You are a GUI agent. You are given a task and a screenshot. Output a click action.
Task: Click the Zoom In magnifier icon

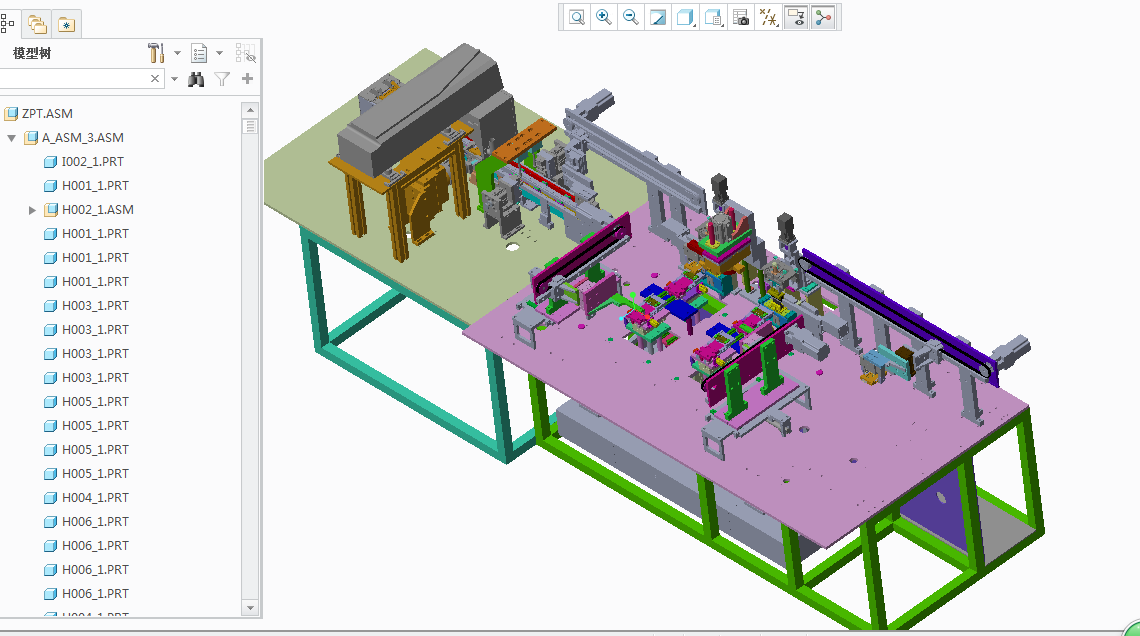tap(604, 17)
